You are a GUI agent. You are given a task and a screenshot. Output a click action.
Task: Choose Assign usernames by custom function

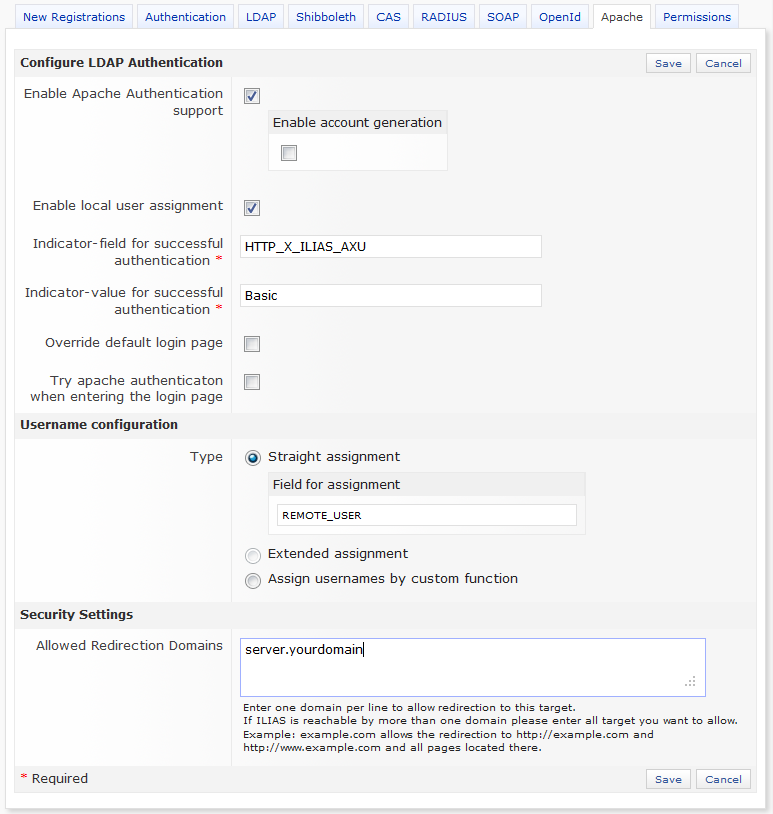pyautogui.click(x=252, y=580)
